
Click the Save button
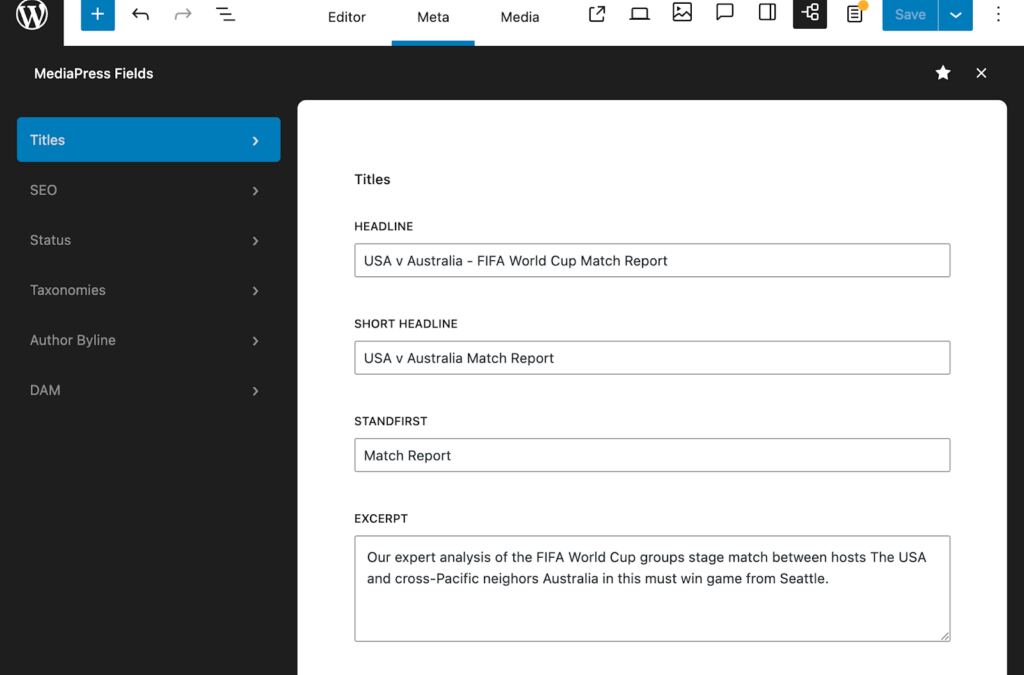click(x=908, y=15)
